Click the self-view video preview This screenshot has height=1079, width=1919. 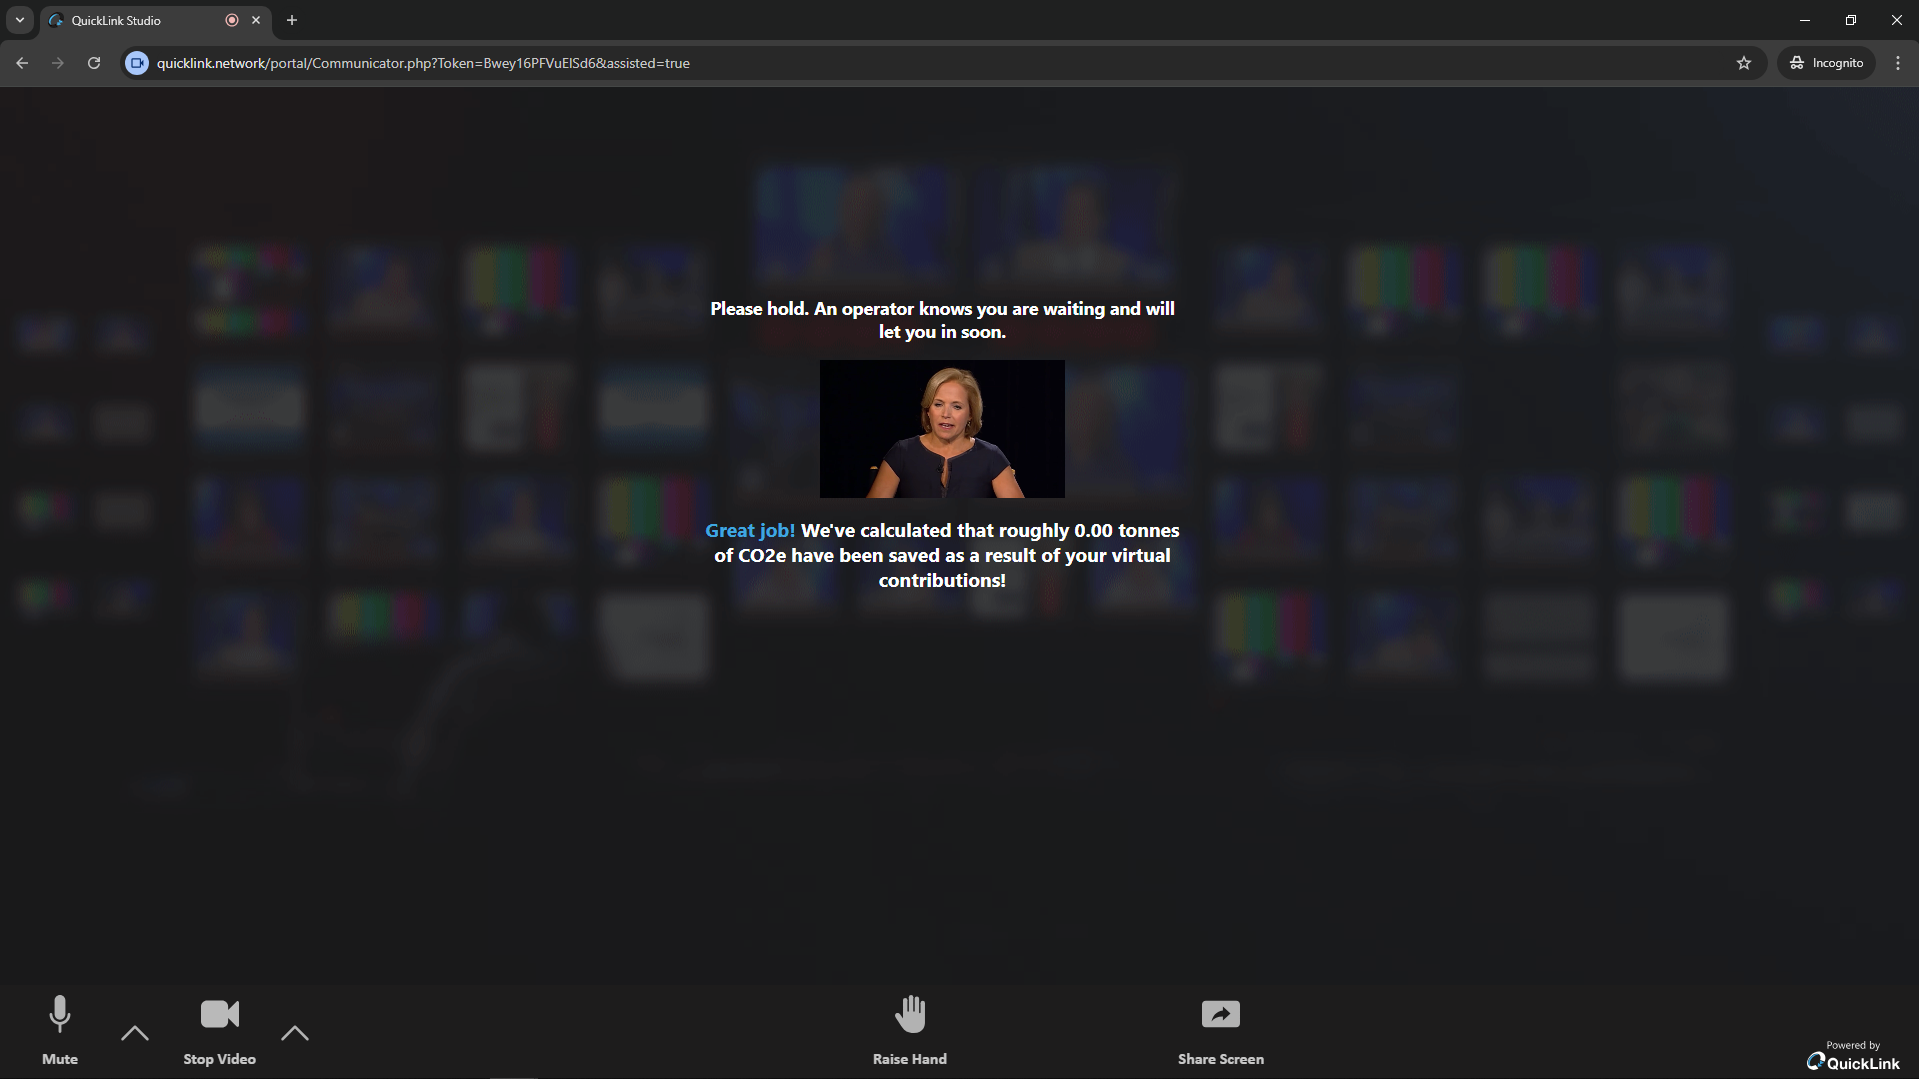click(x=942, y=429)
